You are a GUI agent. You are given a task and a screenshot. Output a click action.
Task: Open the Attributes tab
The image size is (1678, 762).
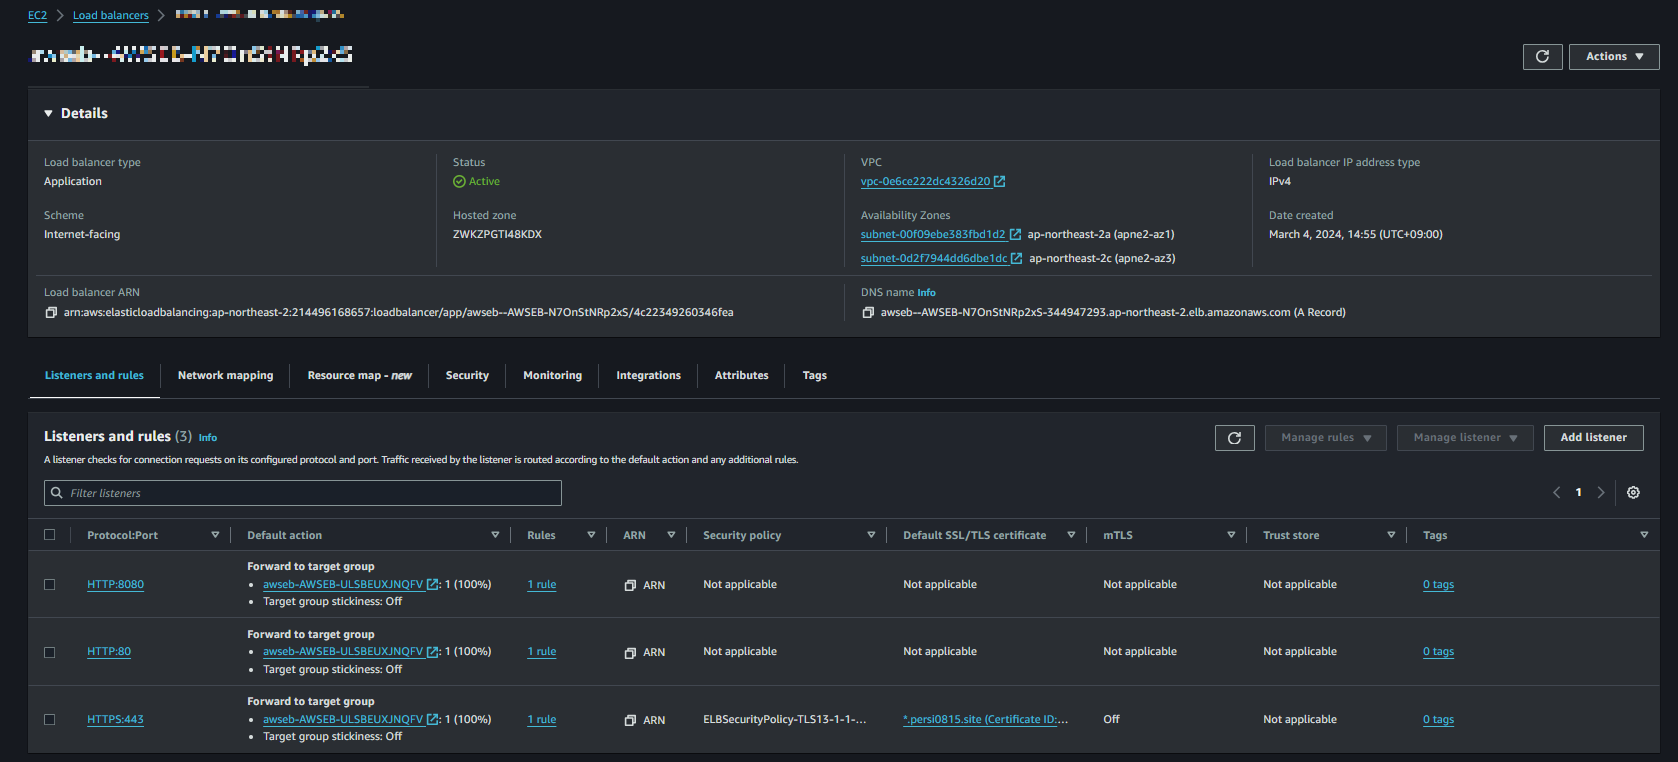[741, 376]
